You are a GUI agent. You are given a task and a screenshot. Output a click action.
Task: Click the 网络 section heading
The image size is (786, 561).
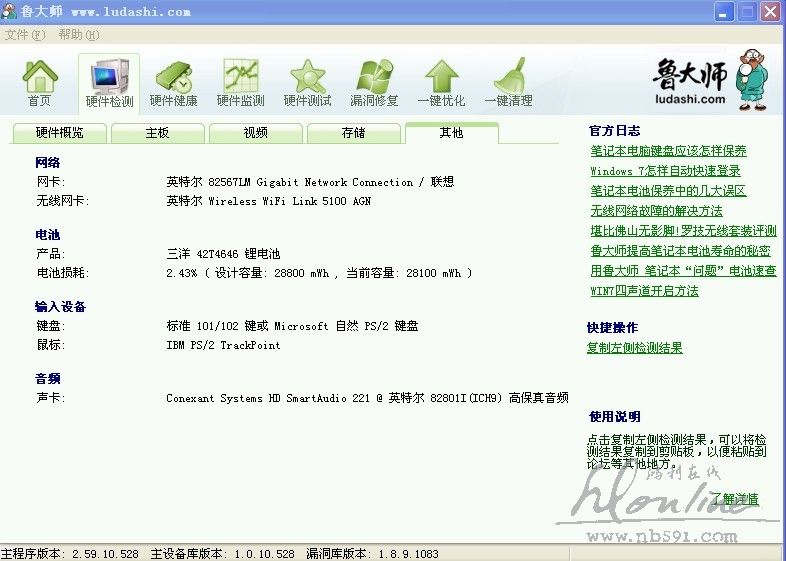pyautogui.click(x=48, y=162)
